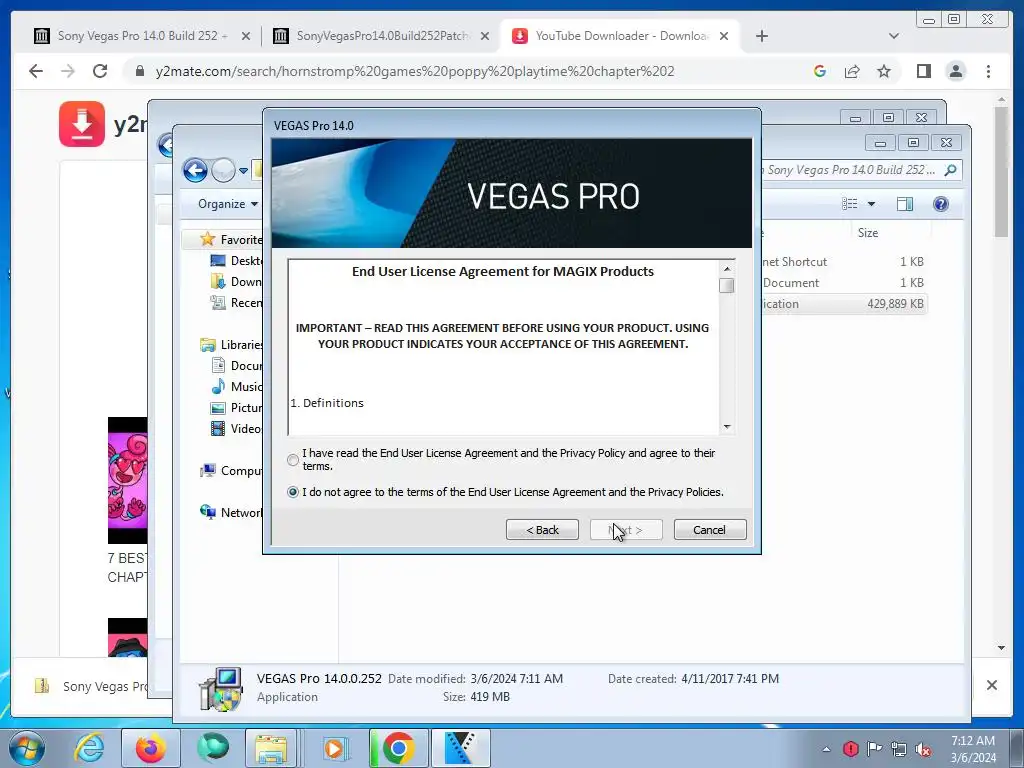The image size is (1024, 768).
Task: Dismiss the Chrome download bar
Action: 991,685
